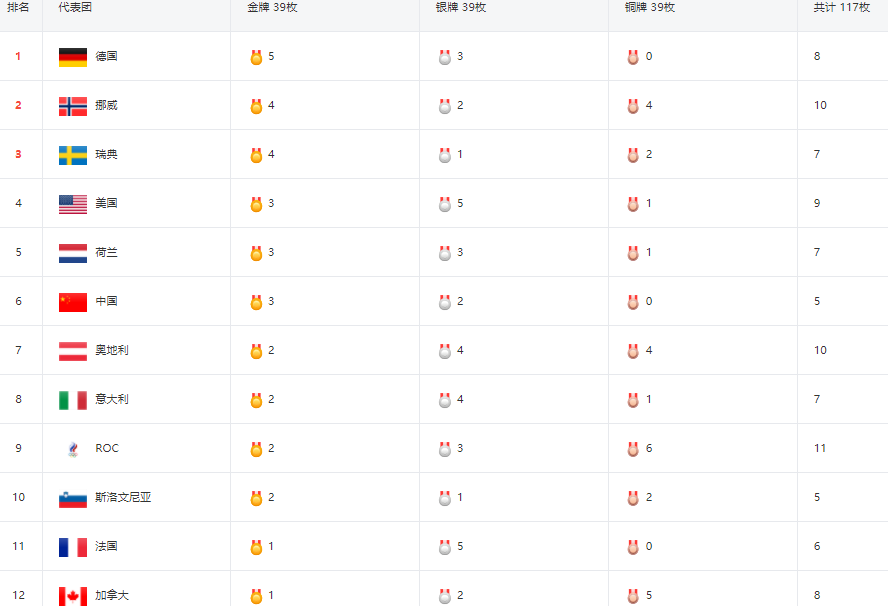Select the 共计 117枚 column header
The height and width of the screenshot is (606, 888).
(842, 7)
